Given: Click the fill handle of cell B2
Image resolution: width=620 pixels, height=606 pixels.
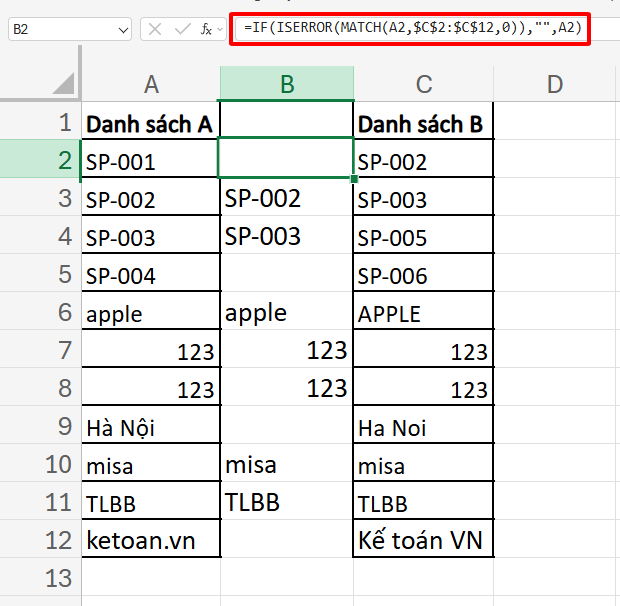Looking at the screenshot, I should [354, 179].
